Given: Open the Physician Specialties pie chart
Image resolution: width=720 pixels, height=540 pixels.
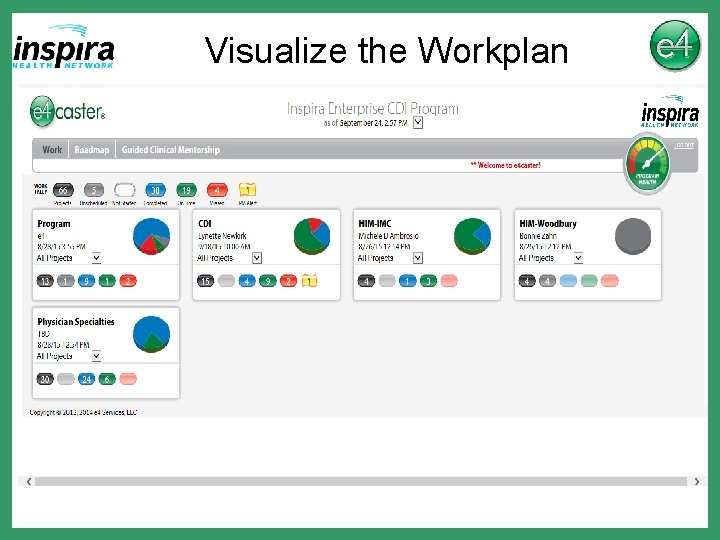Looking at the screenshot, I should (152, 334).
